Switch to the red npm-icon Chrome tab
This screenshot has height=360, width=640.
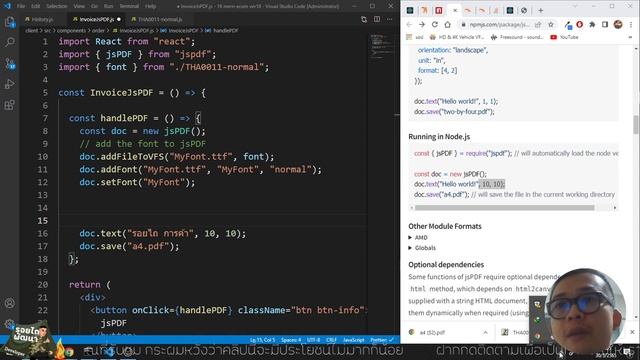[x=439, y=11]
